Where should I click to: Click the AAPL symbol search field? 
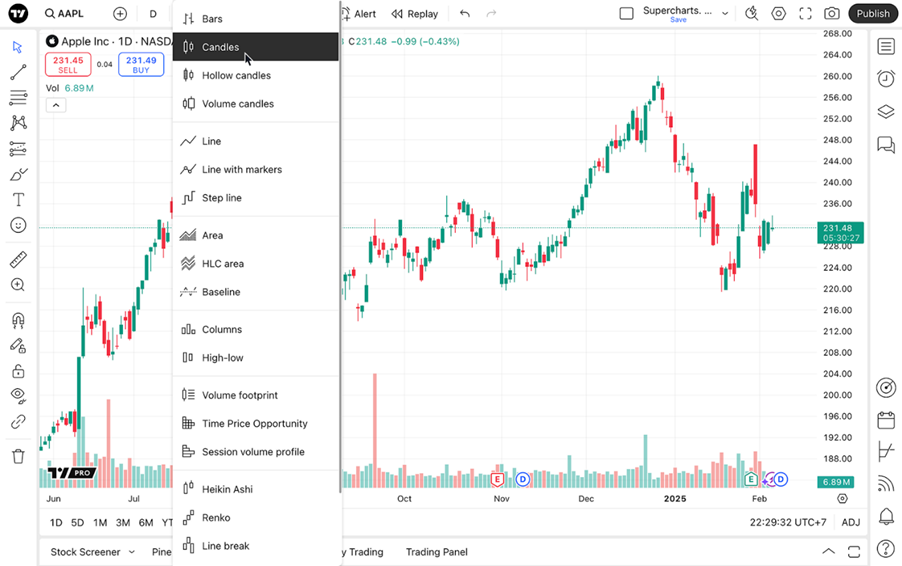(x=64, y=14)
